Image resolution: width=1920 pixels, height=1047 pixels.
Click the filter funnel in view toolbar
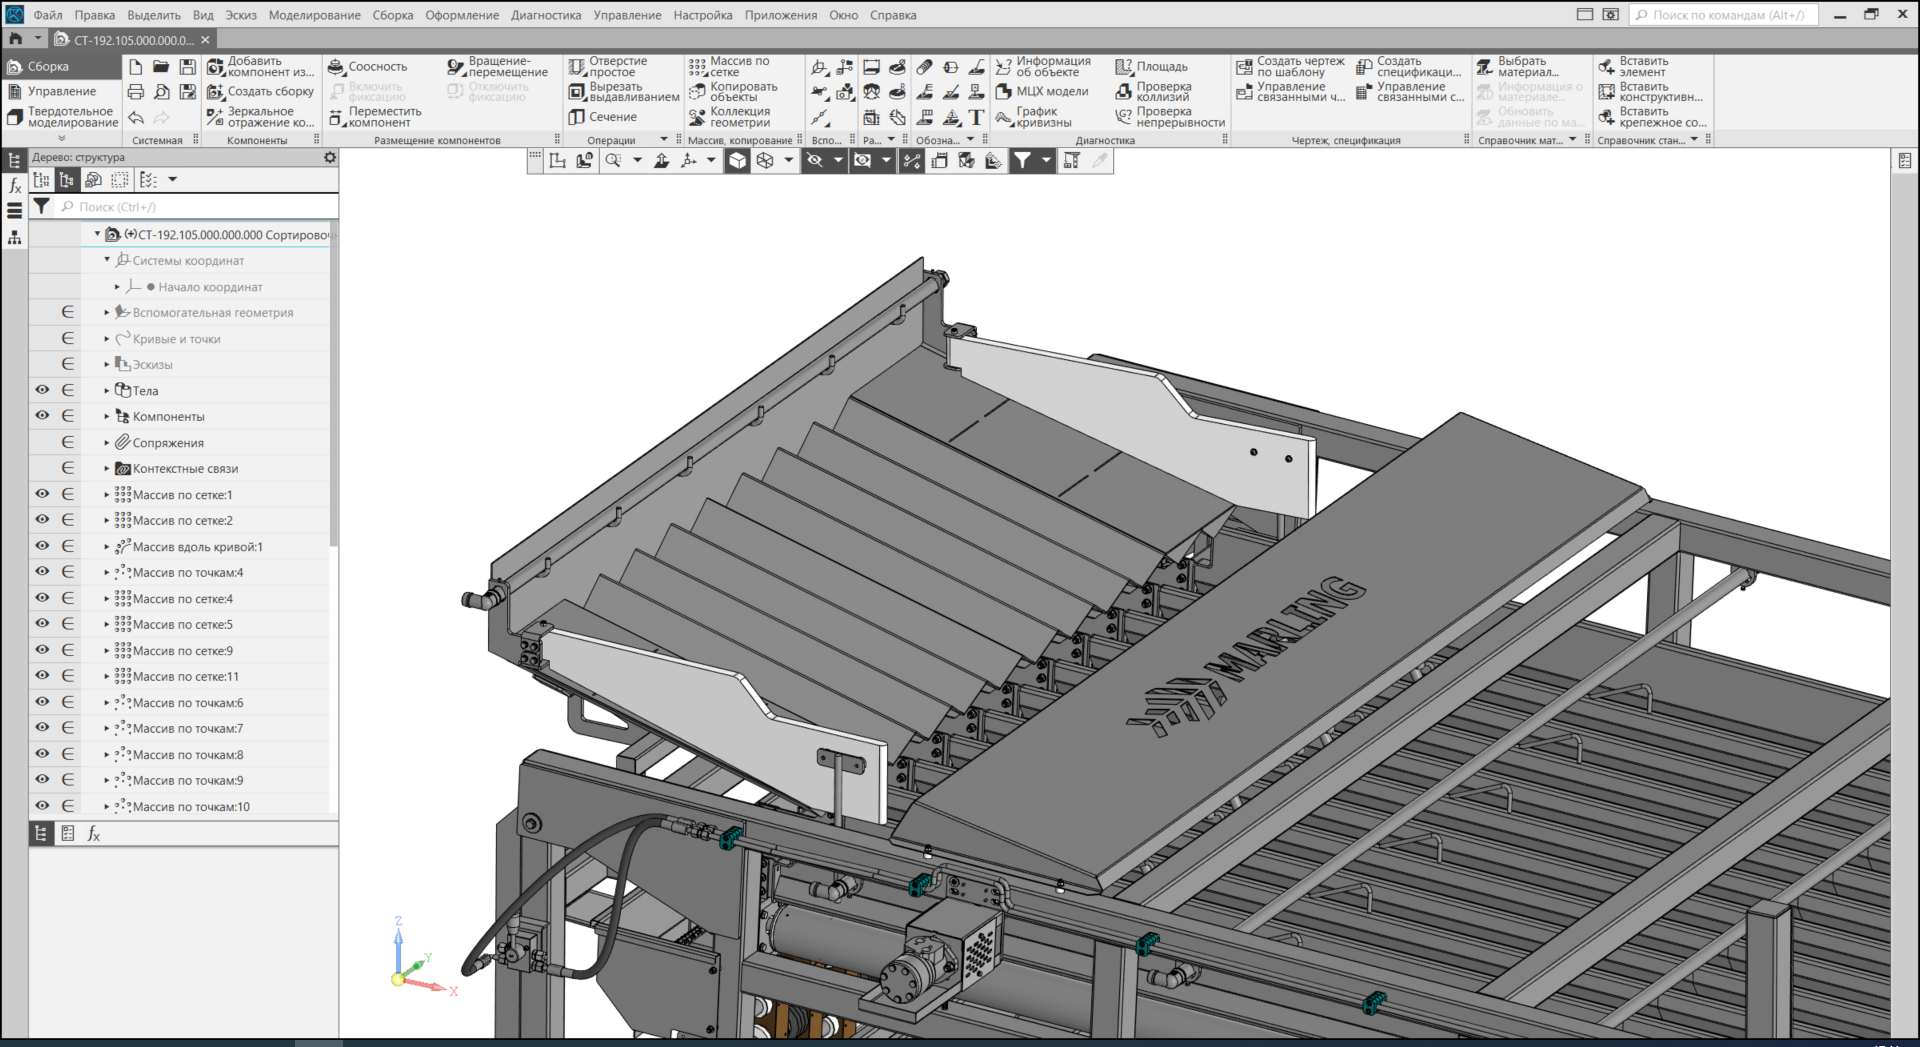1022,161
